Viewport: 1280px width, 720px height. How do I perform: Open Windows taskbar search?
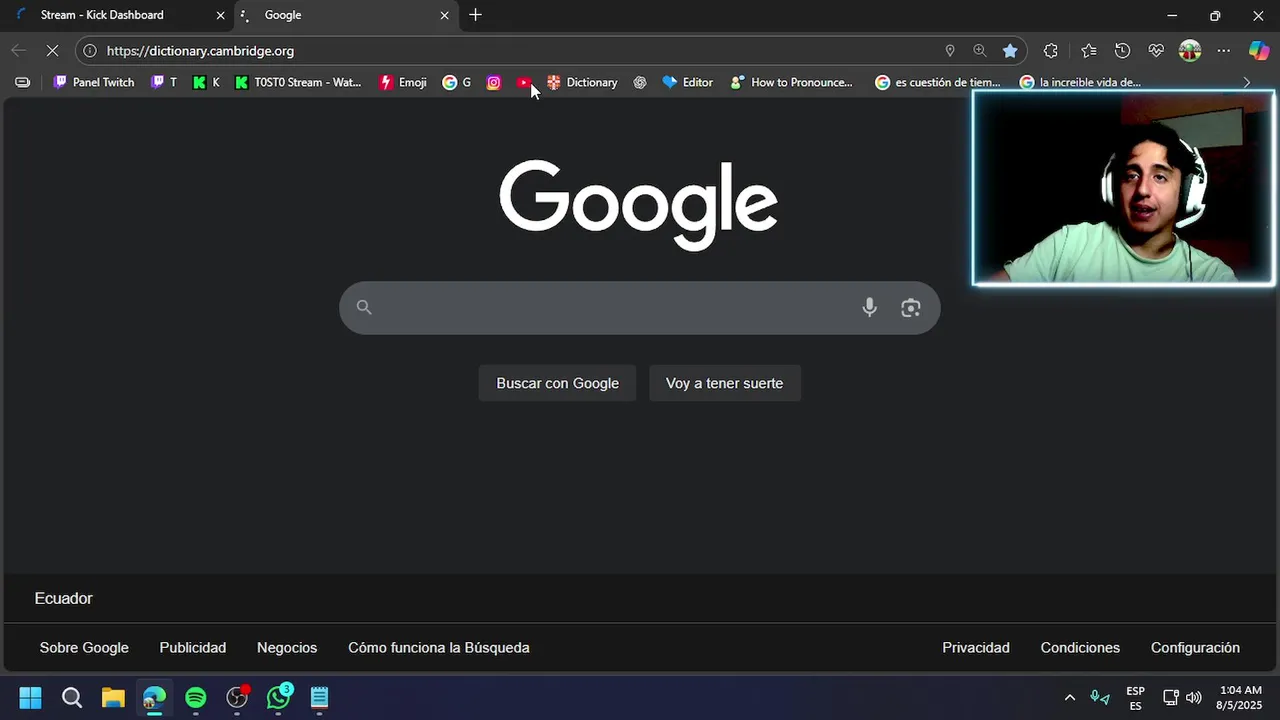point(72,697)
